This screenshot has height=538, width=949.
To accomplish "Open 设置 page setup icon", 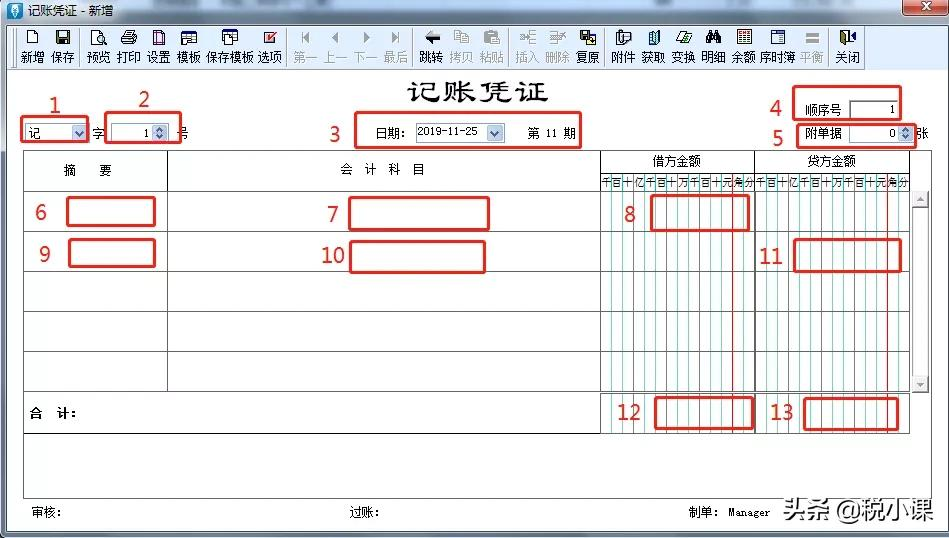I will pos(159,47).
